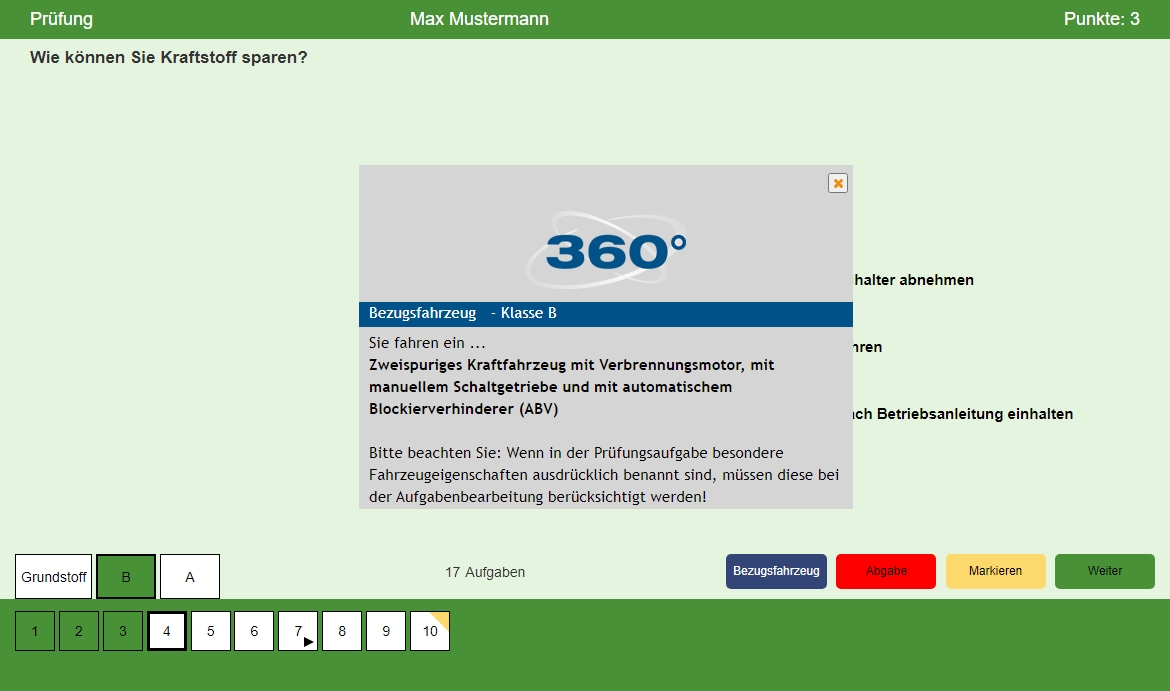Click the bold 'Zweispuriges Kraftfahrzeug' description
Viewport: 1170px width, 691px height.
click(x=572, y=387)
